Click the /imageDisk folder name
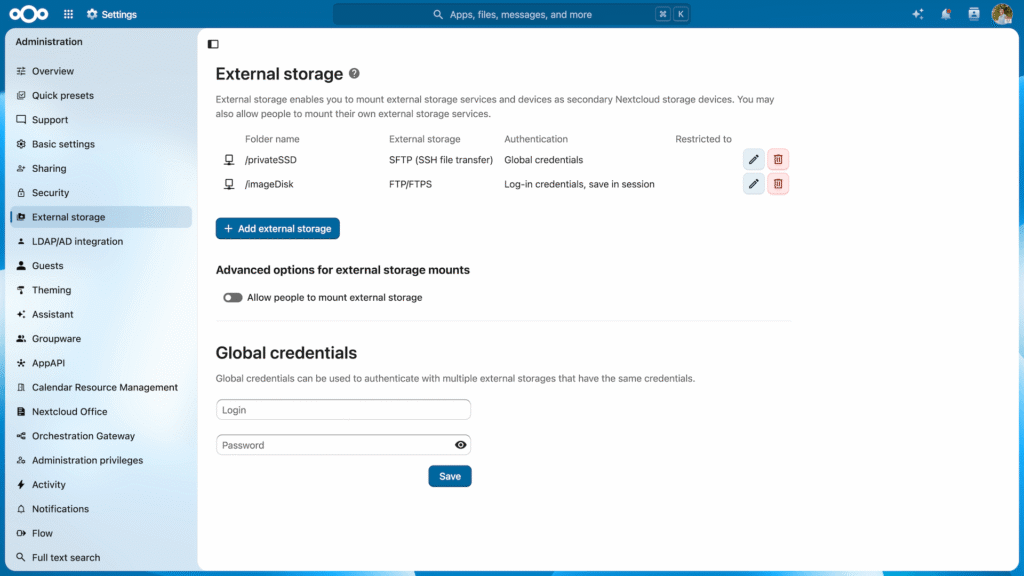 tap(269, 184)
